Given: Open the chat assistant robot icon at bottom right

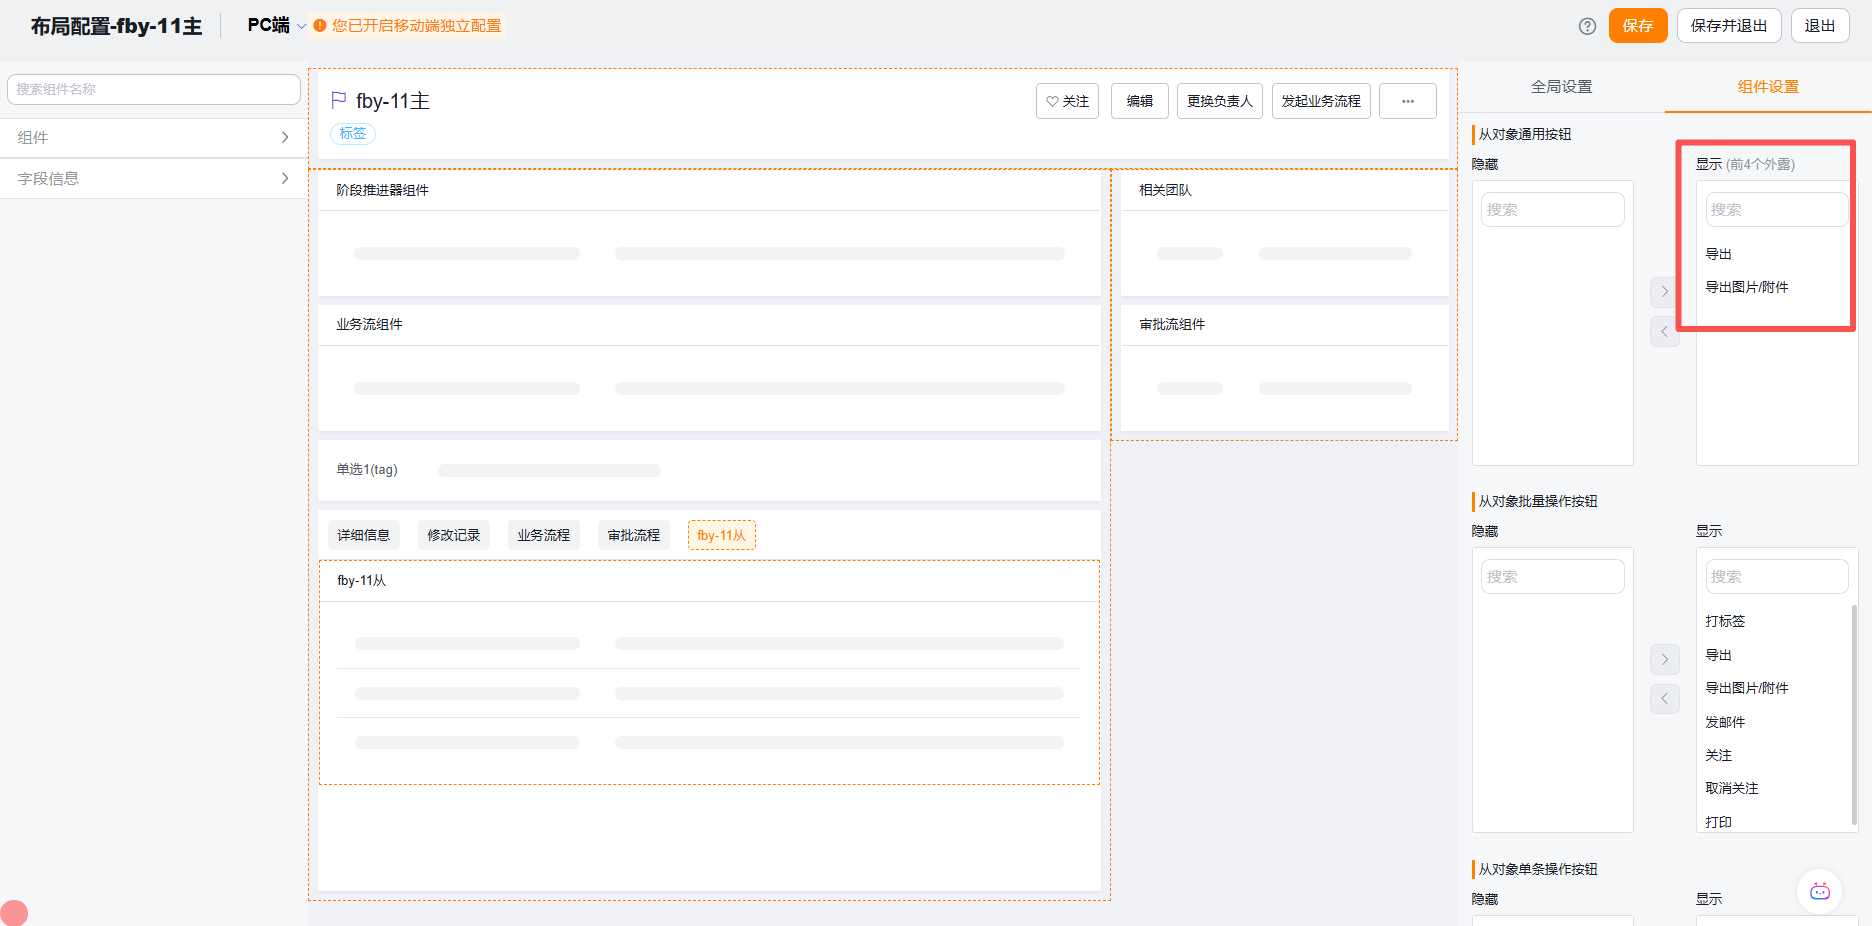Looking at the screenshot, I should click(1820, 891).
